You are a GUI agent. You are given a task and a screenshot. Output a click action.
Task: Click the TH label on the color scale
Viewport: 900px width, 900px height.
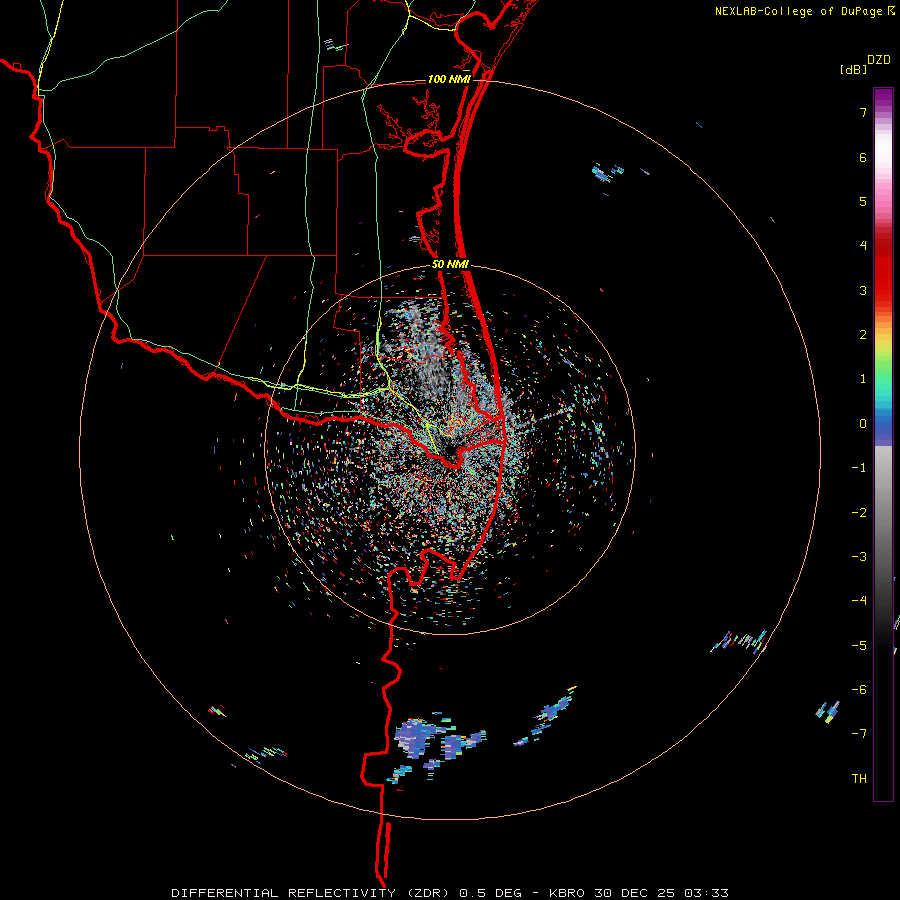tap(859, 779)
